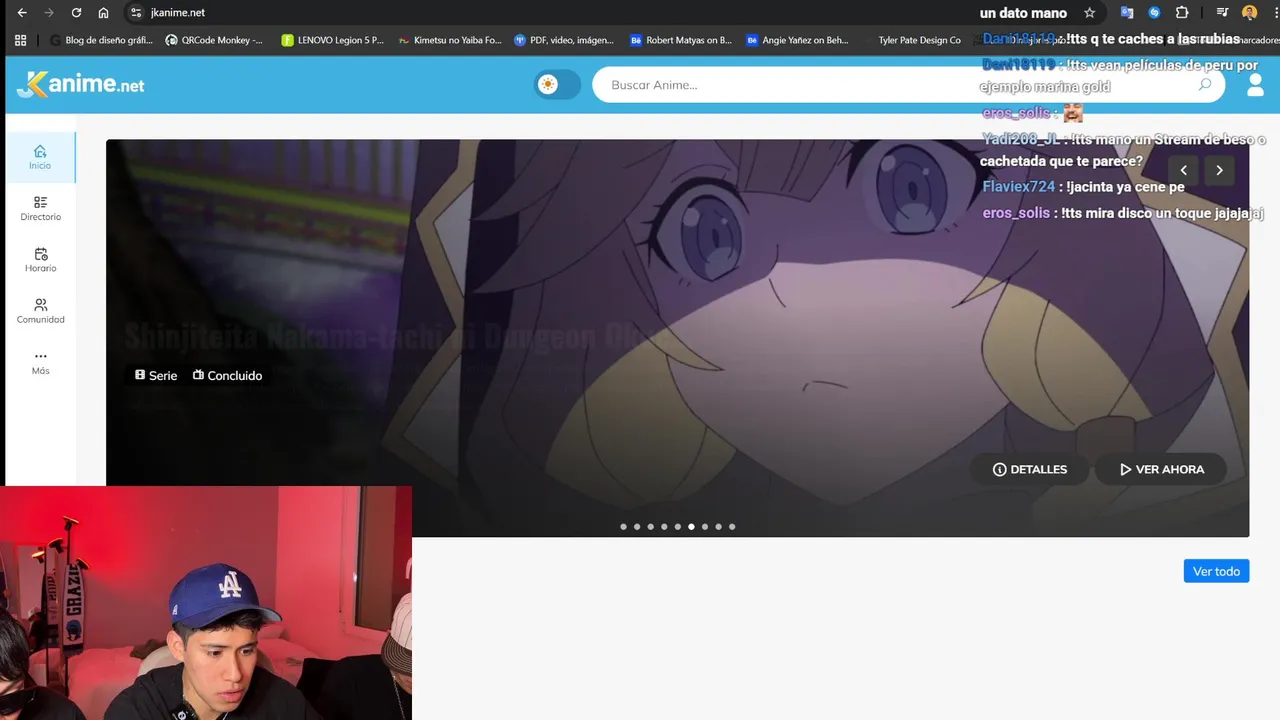Select Inicio in the sidebar

(40, 157)
